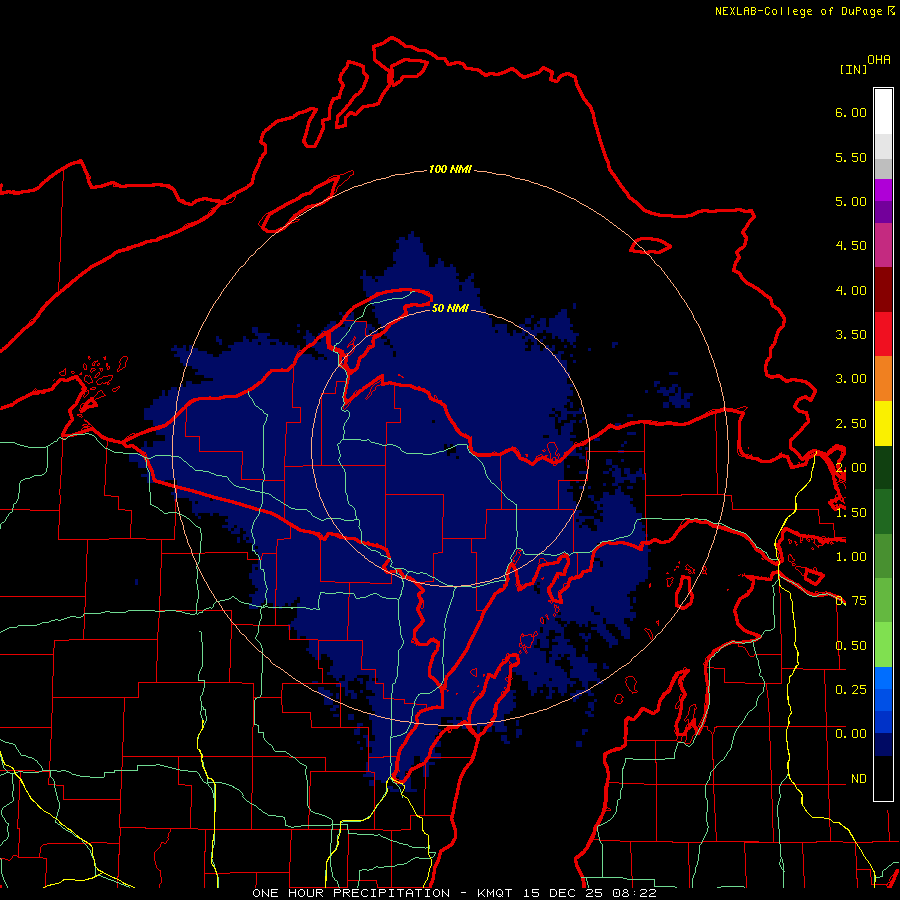Click the 0.75 legend value

(x=851, y=601)
